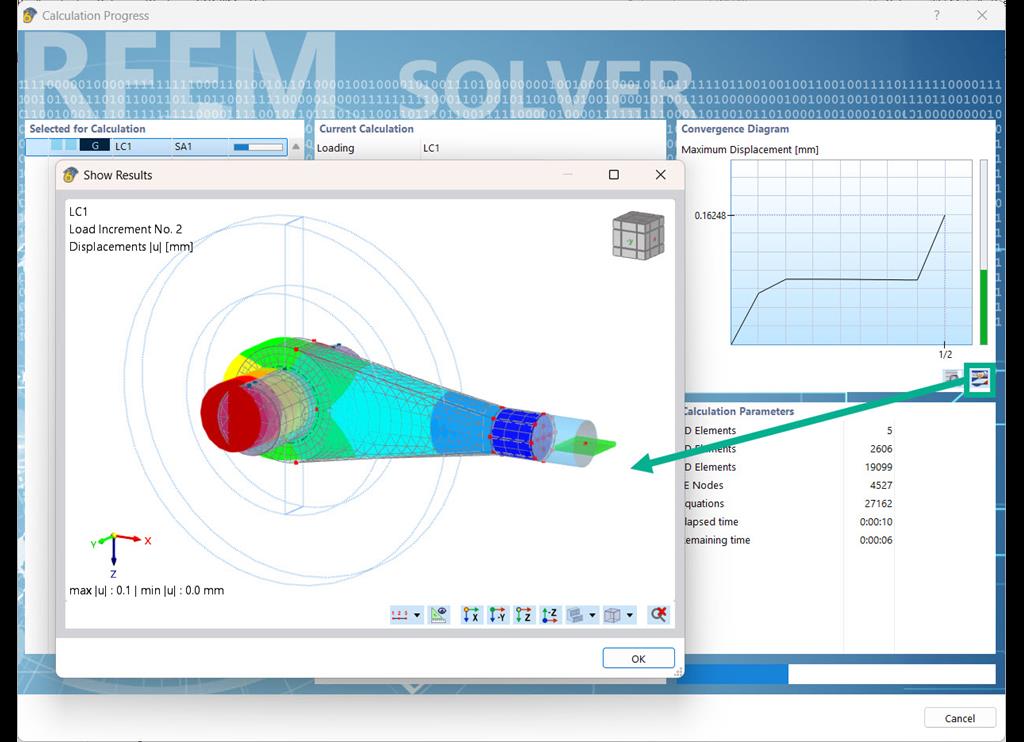Close the Show Results window
The image size is (1024, 742).
[x=660, y=174]
